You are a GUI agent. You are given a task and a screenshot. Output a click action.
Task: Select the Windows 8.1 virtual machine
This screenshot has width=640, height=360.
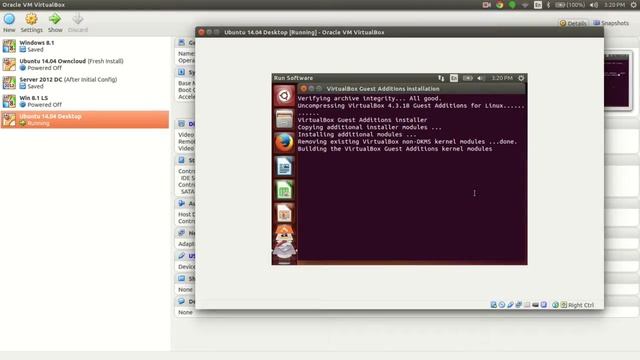coord(85,46)
